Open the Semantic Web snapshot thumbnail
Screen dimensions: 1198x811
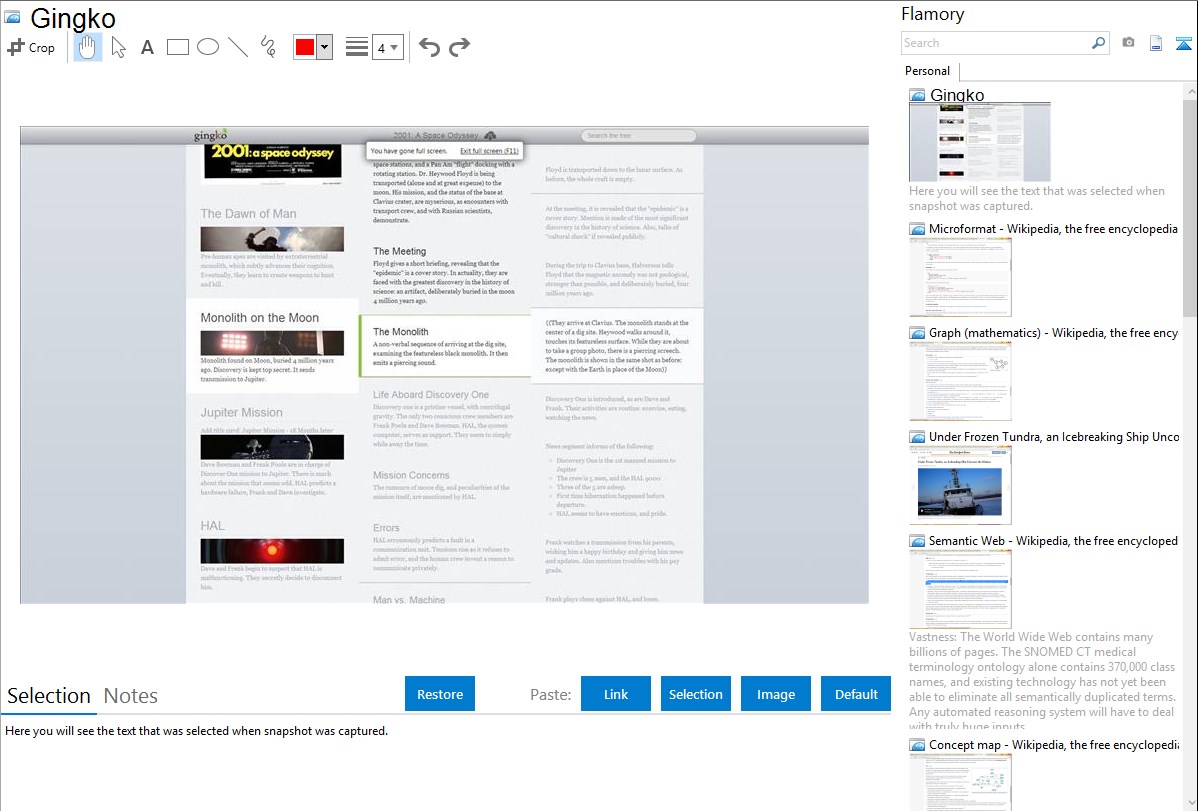click(x=960, y=589)
